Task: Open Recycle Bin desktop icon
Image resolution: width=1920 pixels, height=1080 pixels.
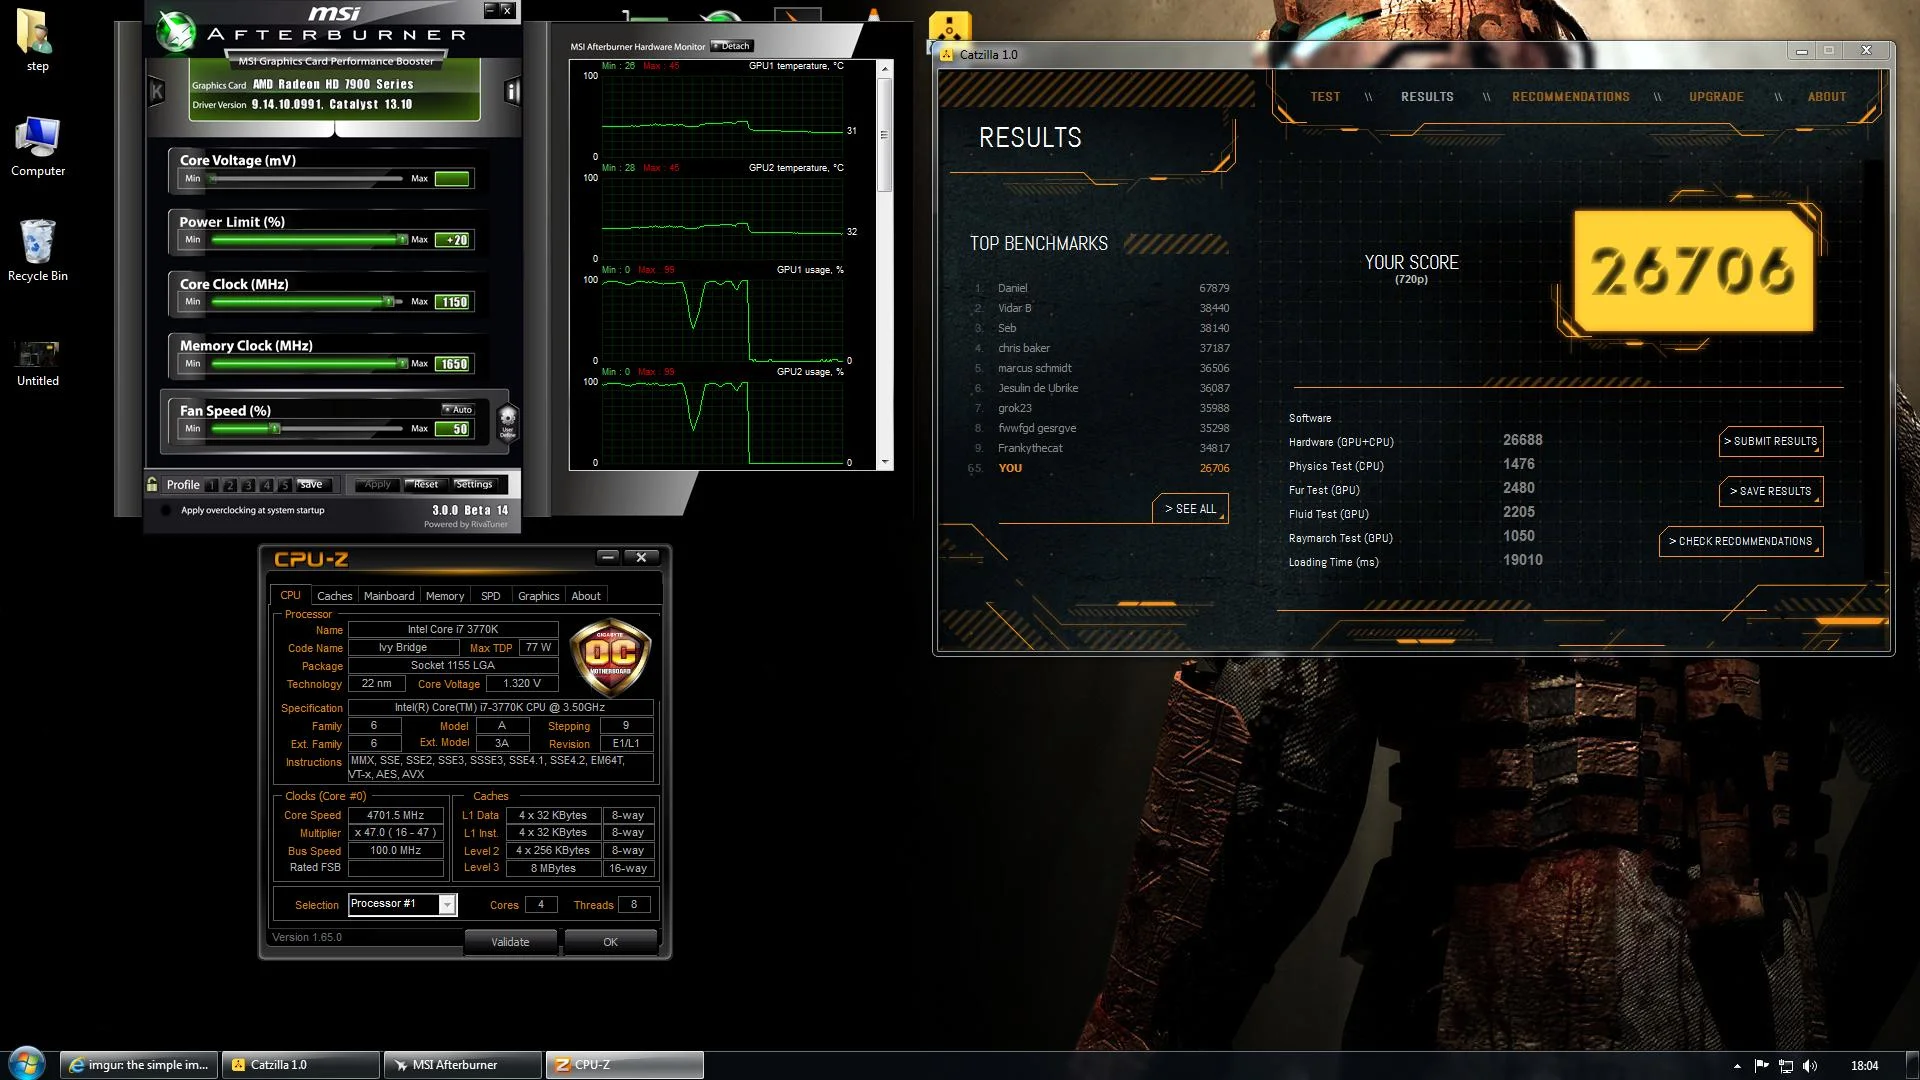Action: [38, 251]
